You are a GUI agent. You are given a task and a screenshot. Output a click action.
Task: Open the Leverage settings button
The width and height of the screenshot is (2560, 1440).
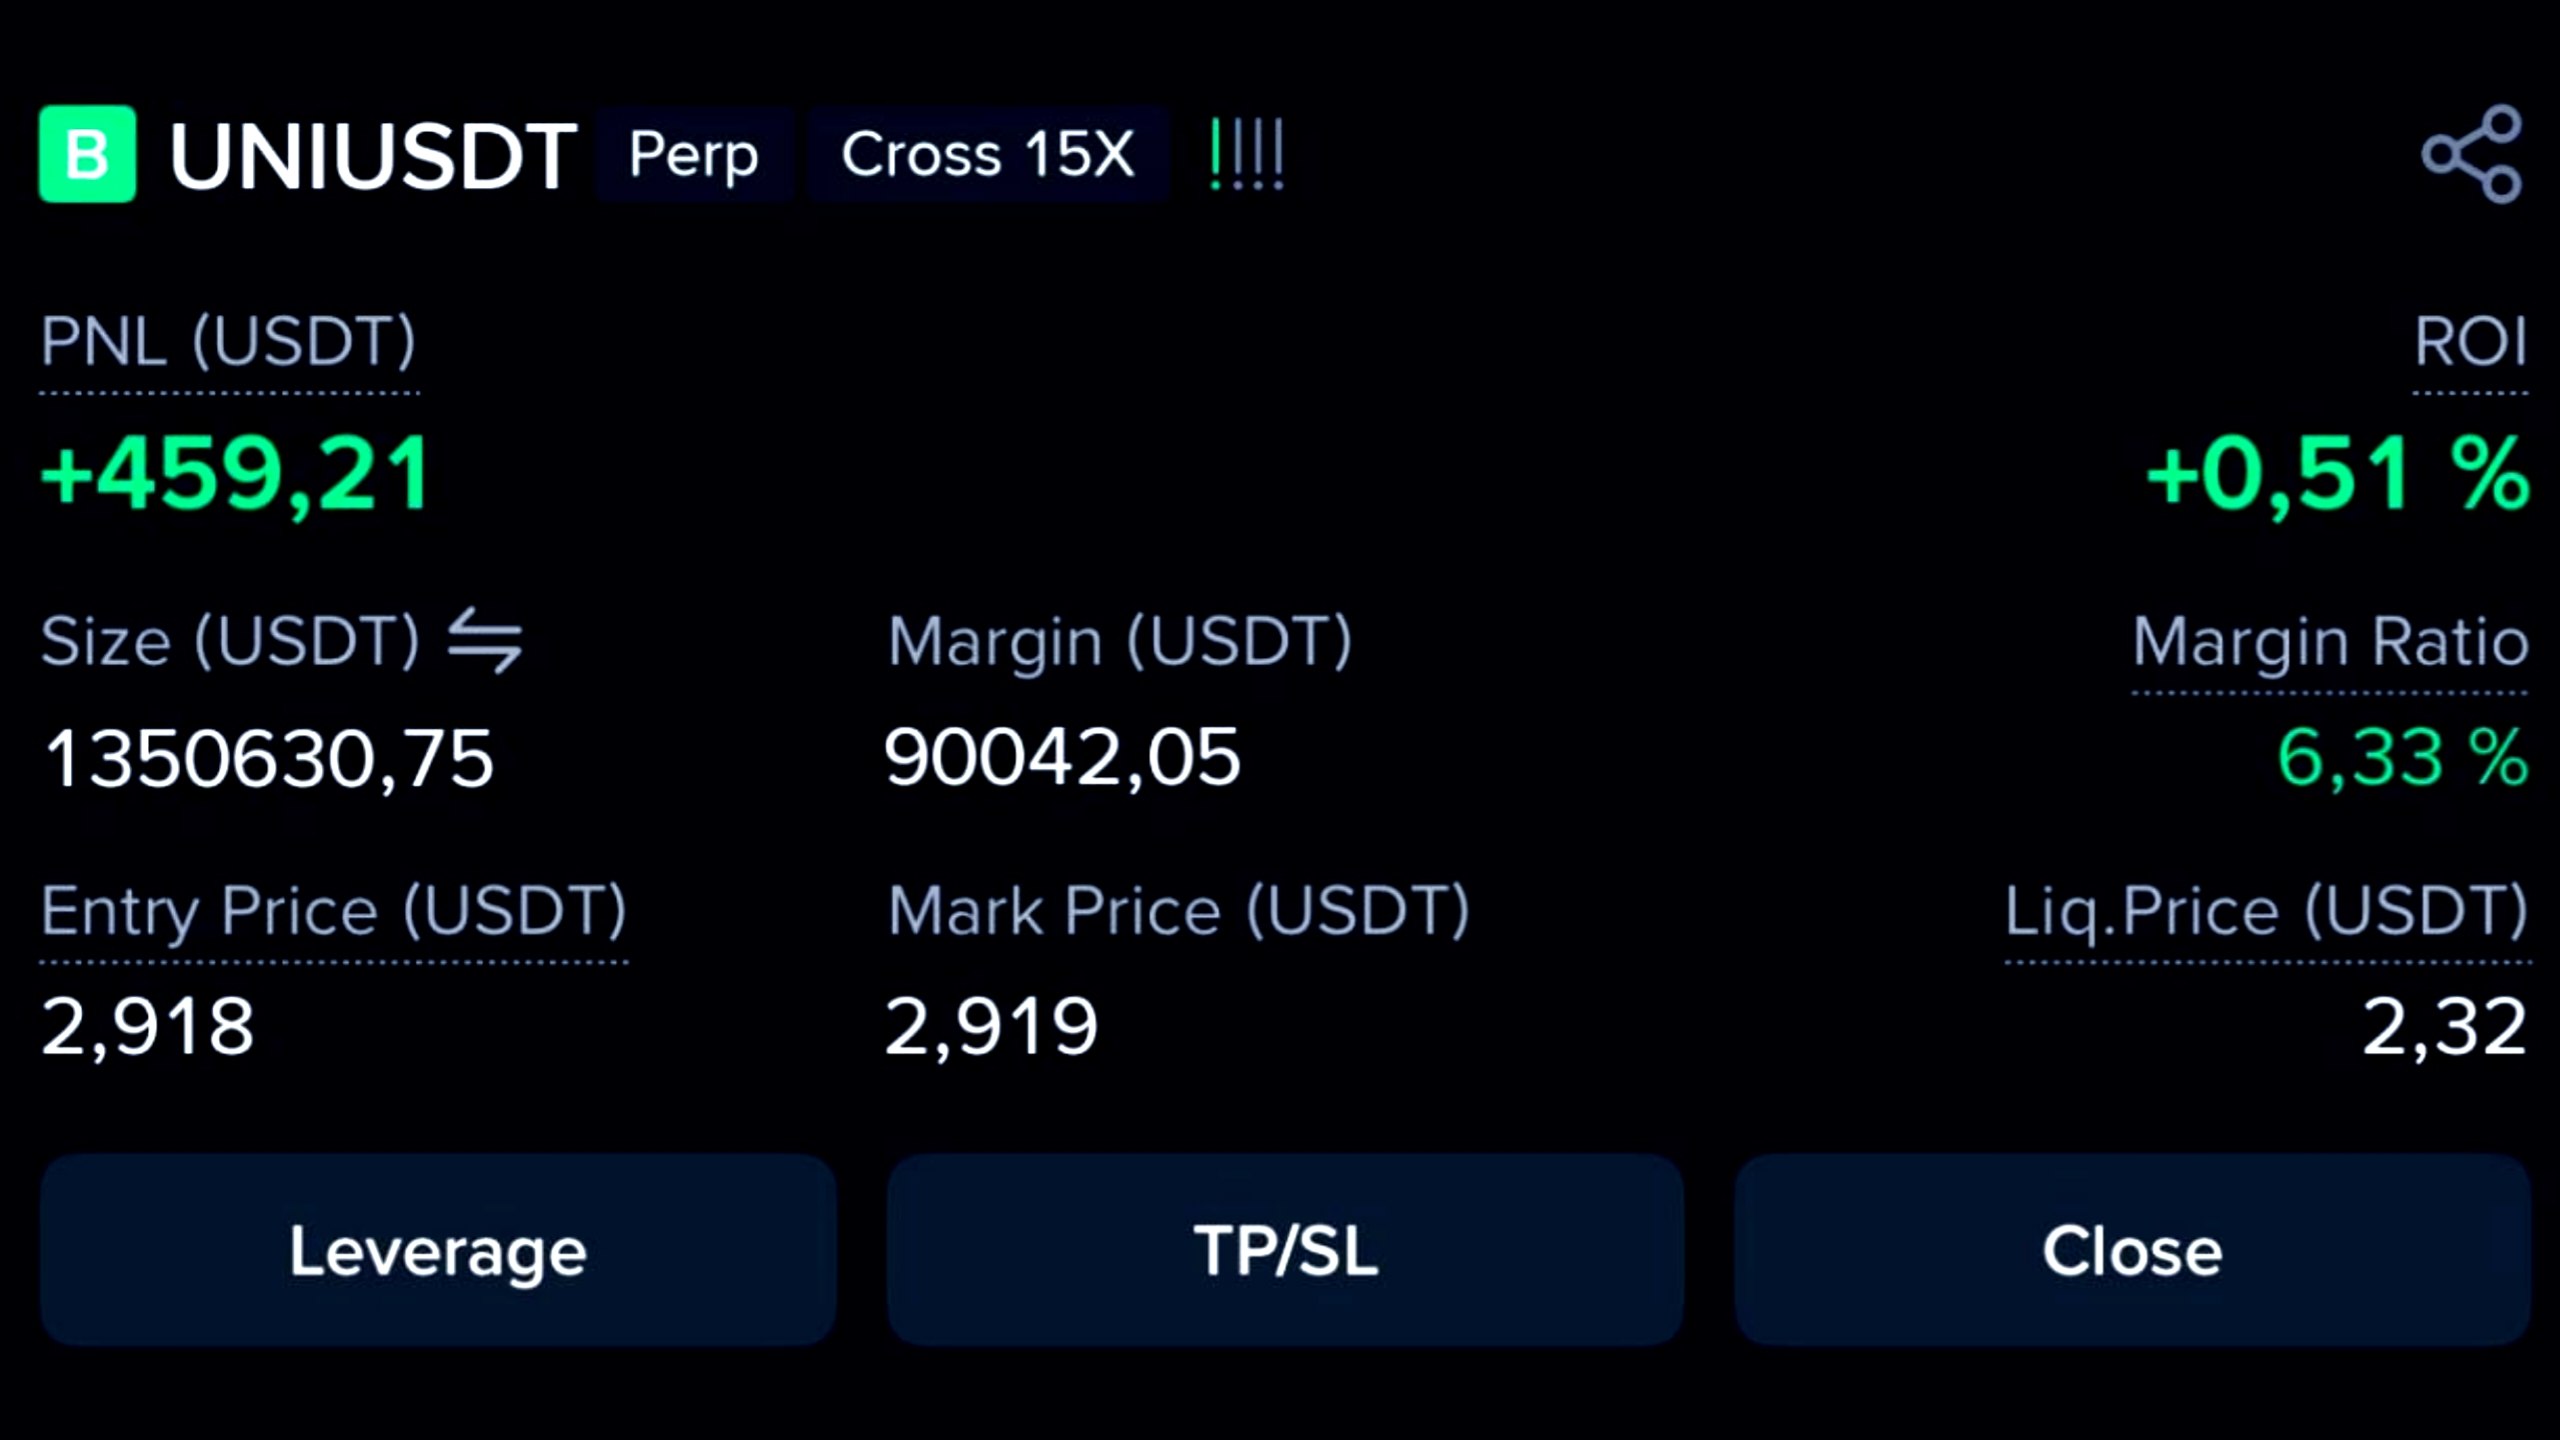[438, 1250]
